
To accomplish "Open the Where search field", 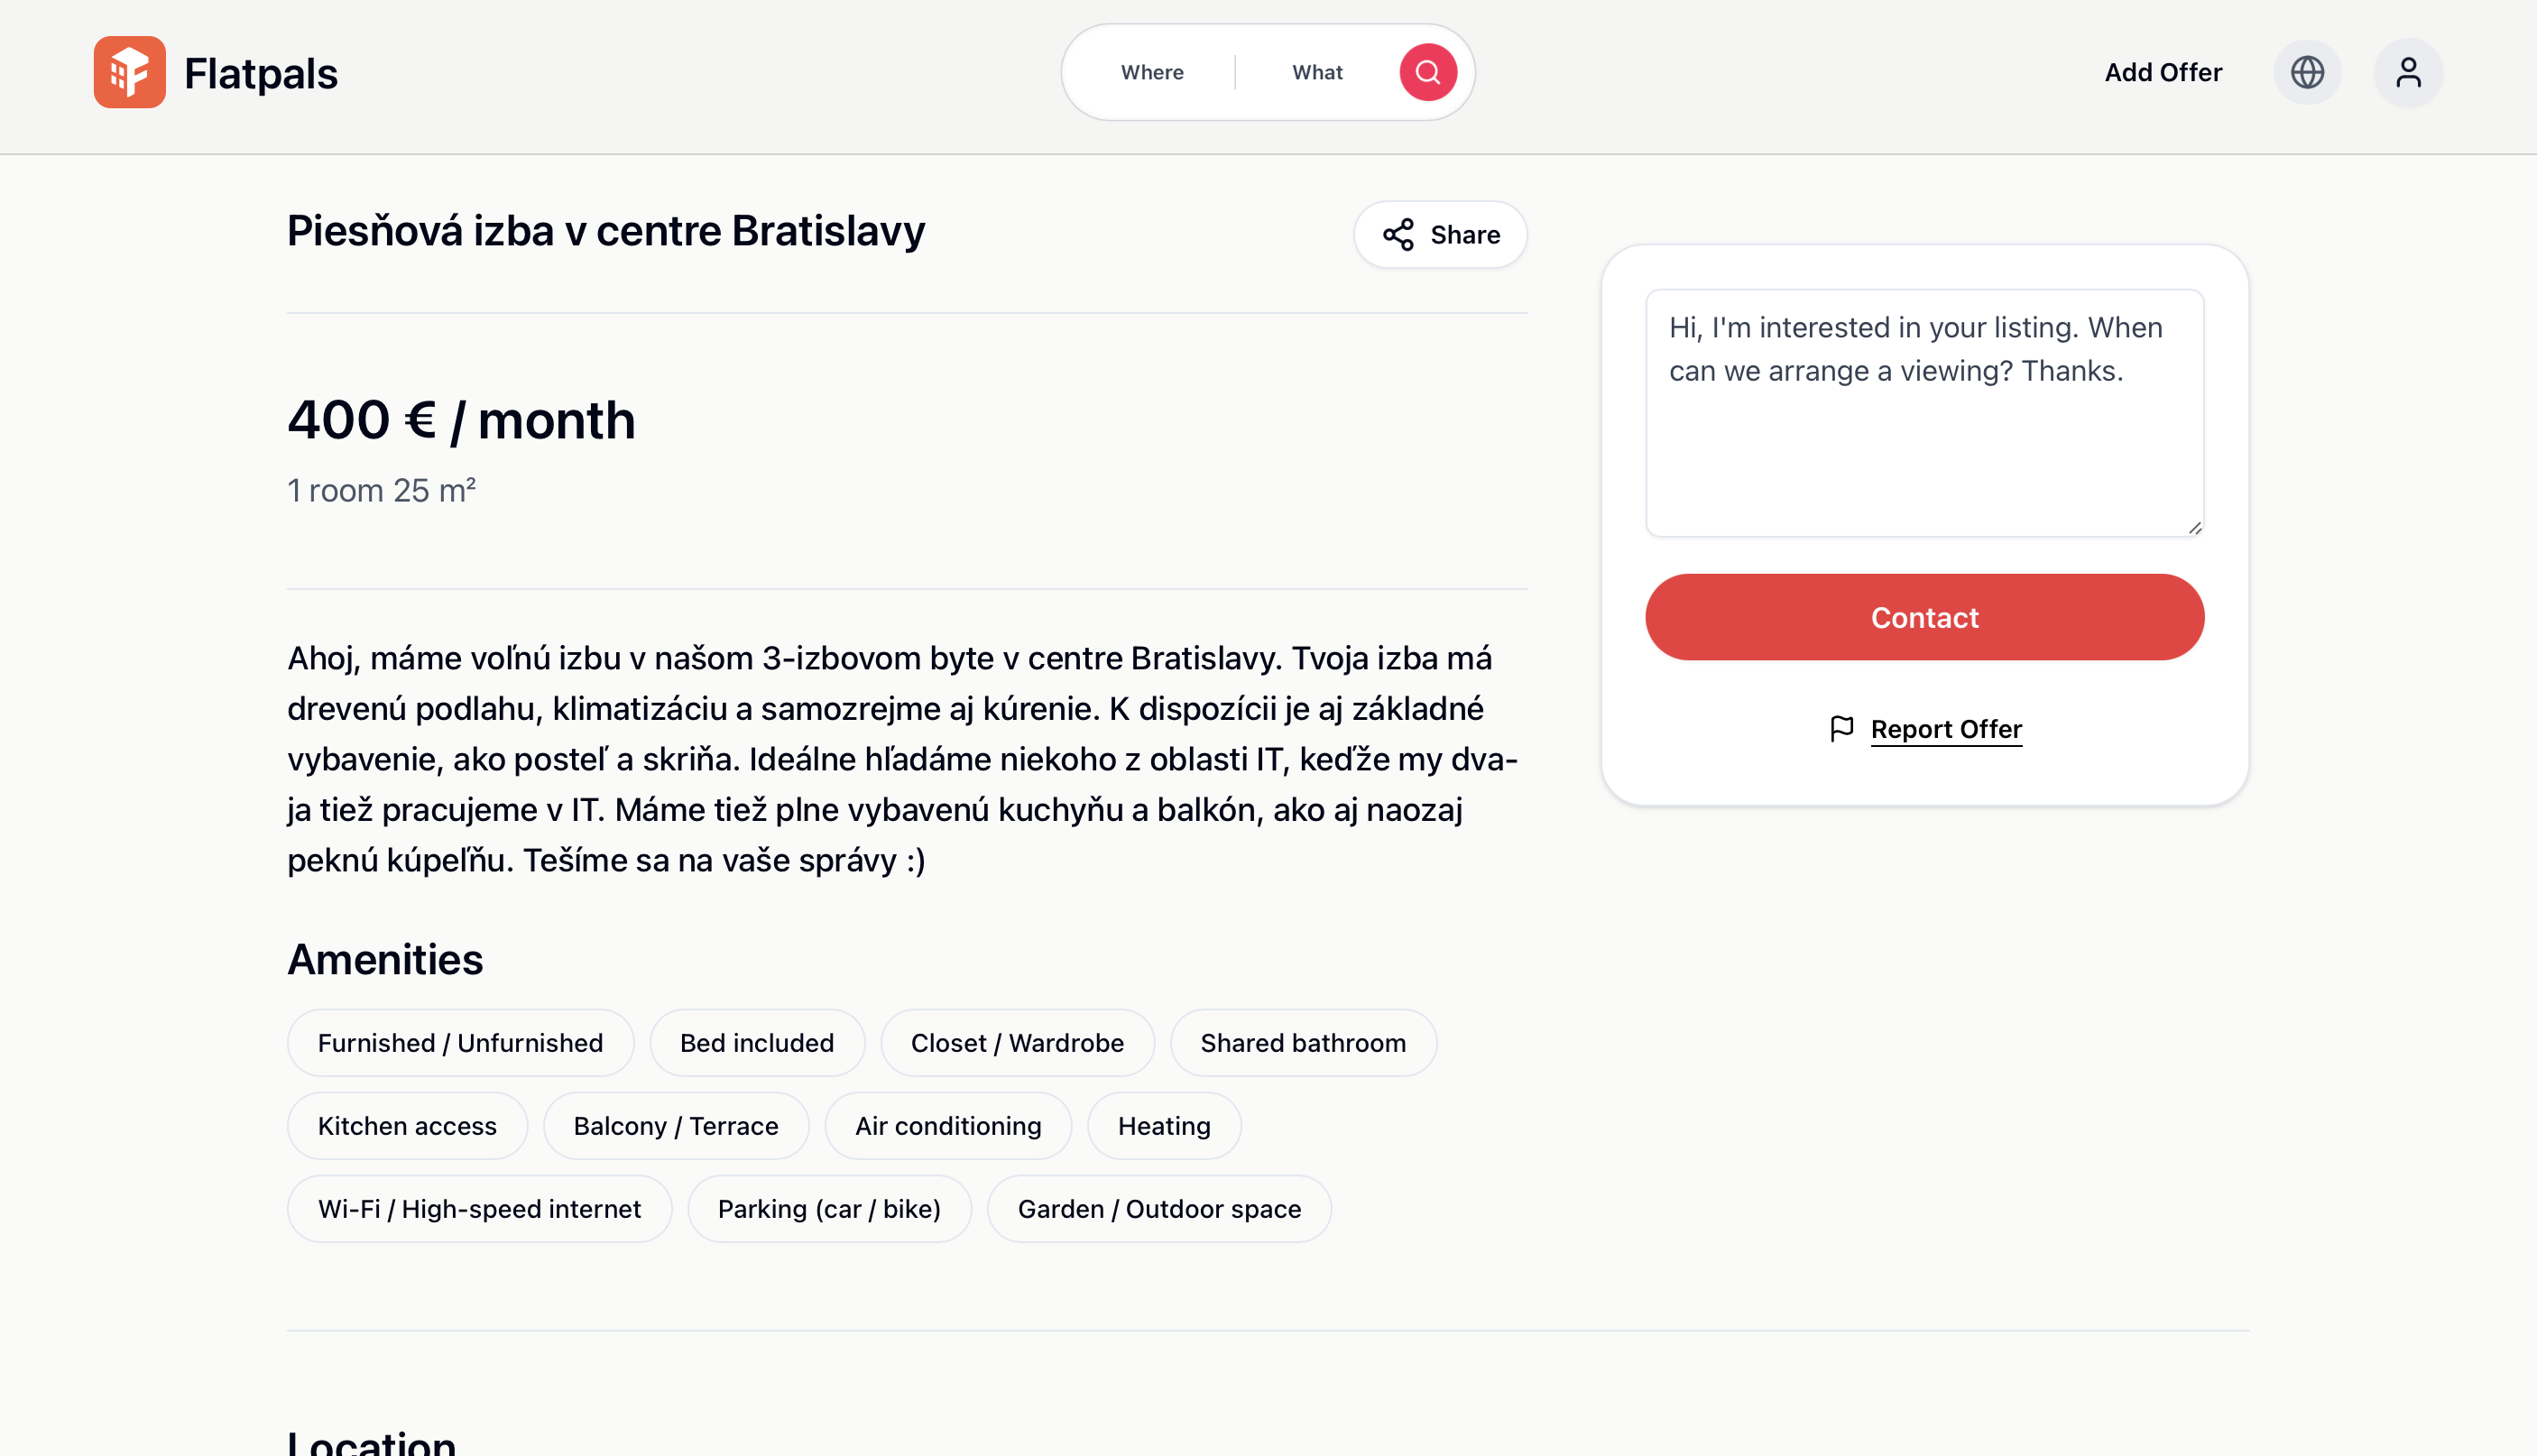I will pyautogui.click(x=1152, y=72).
